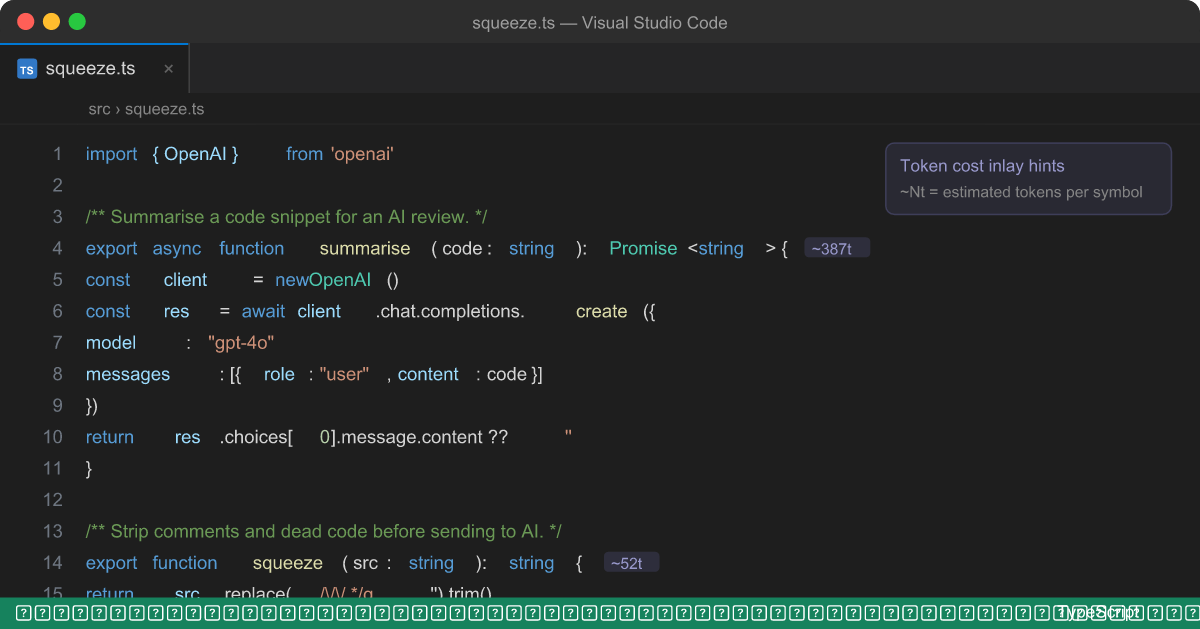Click '.choices[' on line 10
The height and width of the screenshot is (629, 1200).
coord(256,437)
